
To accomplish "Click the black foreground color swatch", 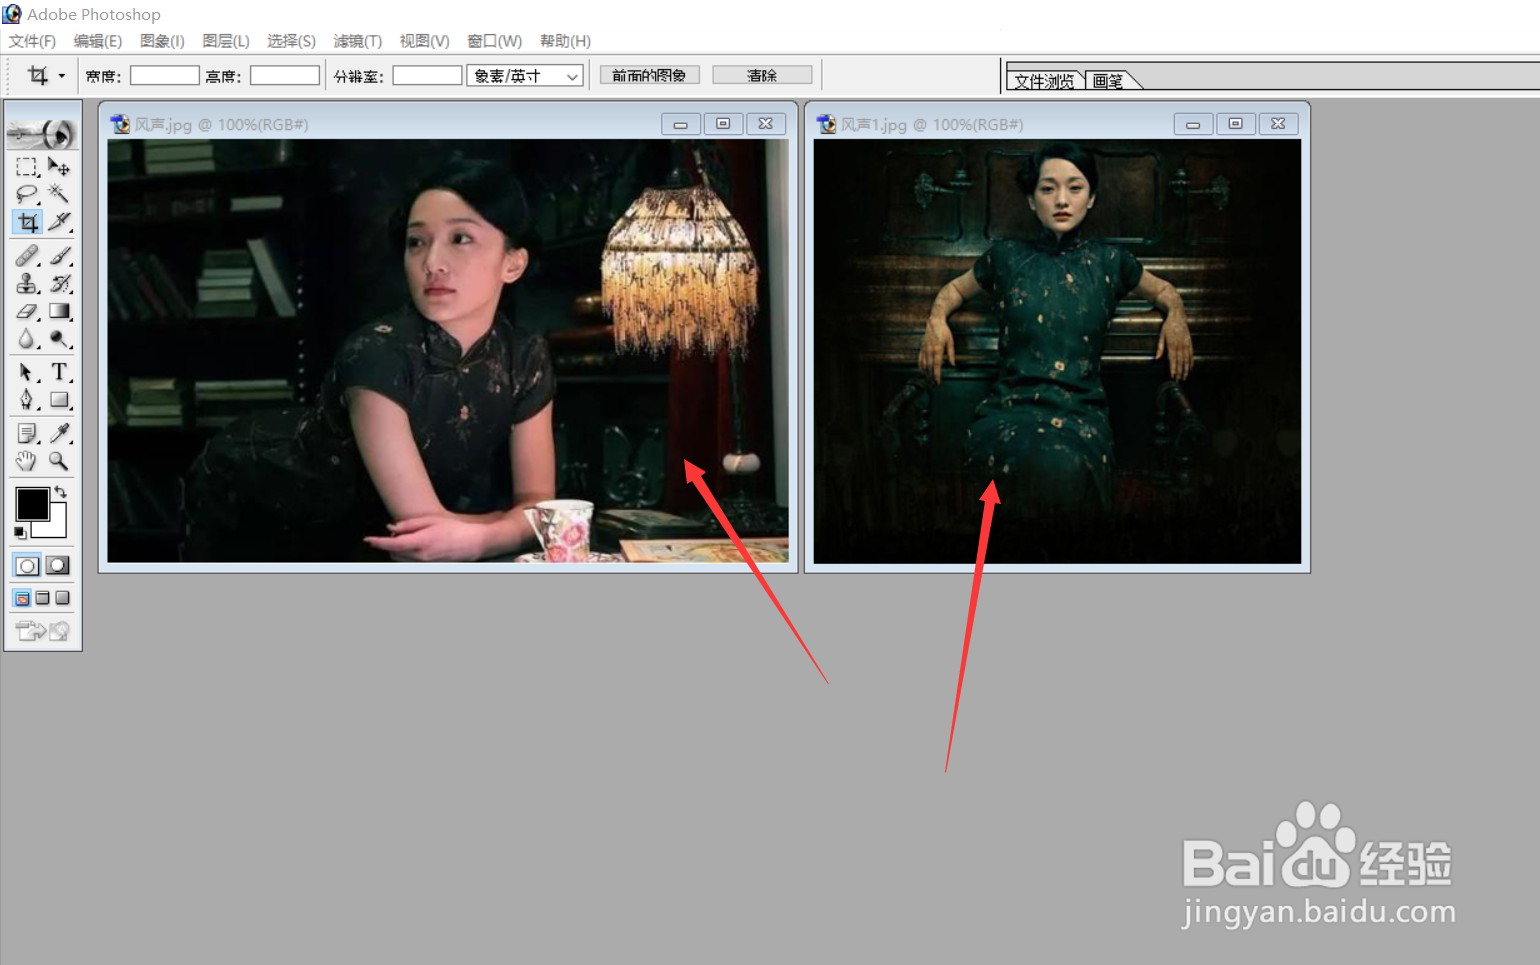I will [31, 504].
